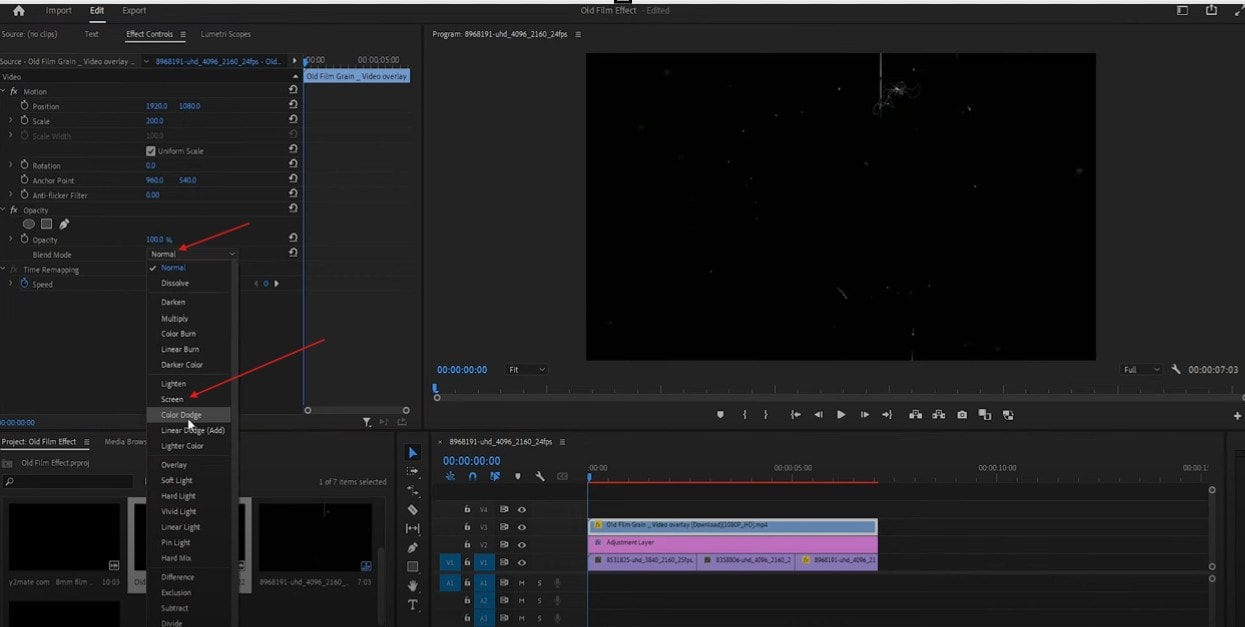The image size is (1245, 627).
Task: Reset the Opacity effect with its reset arrow
Action: pos(293,210)
